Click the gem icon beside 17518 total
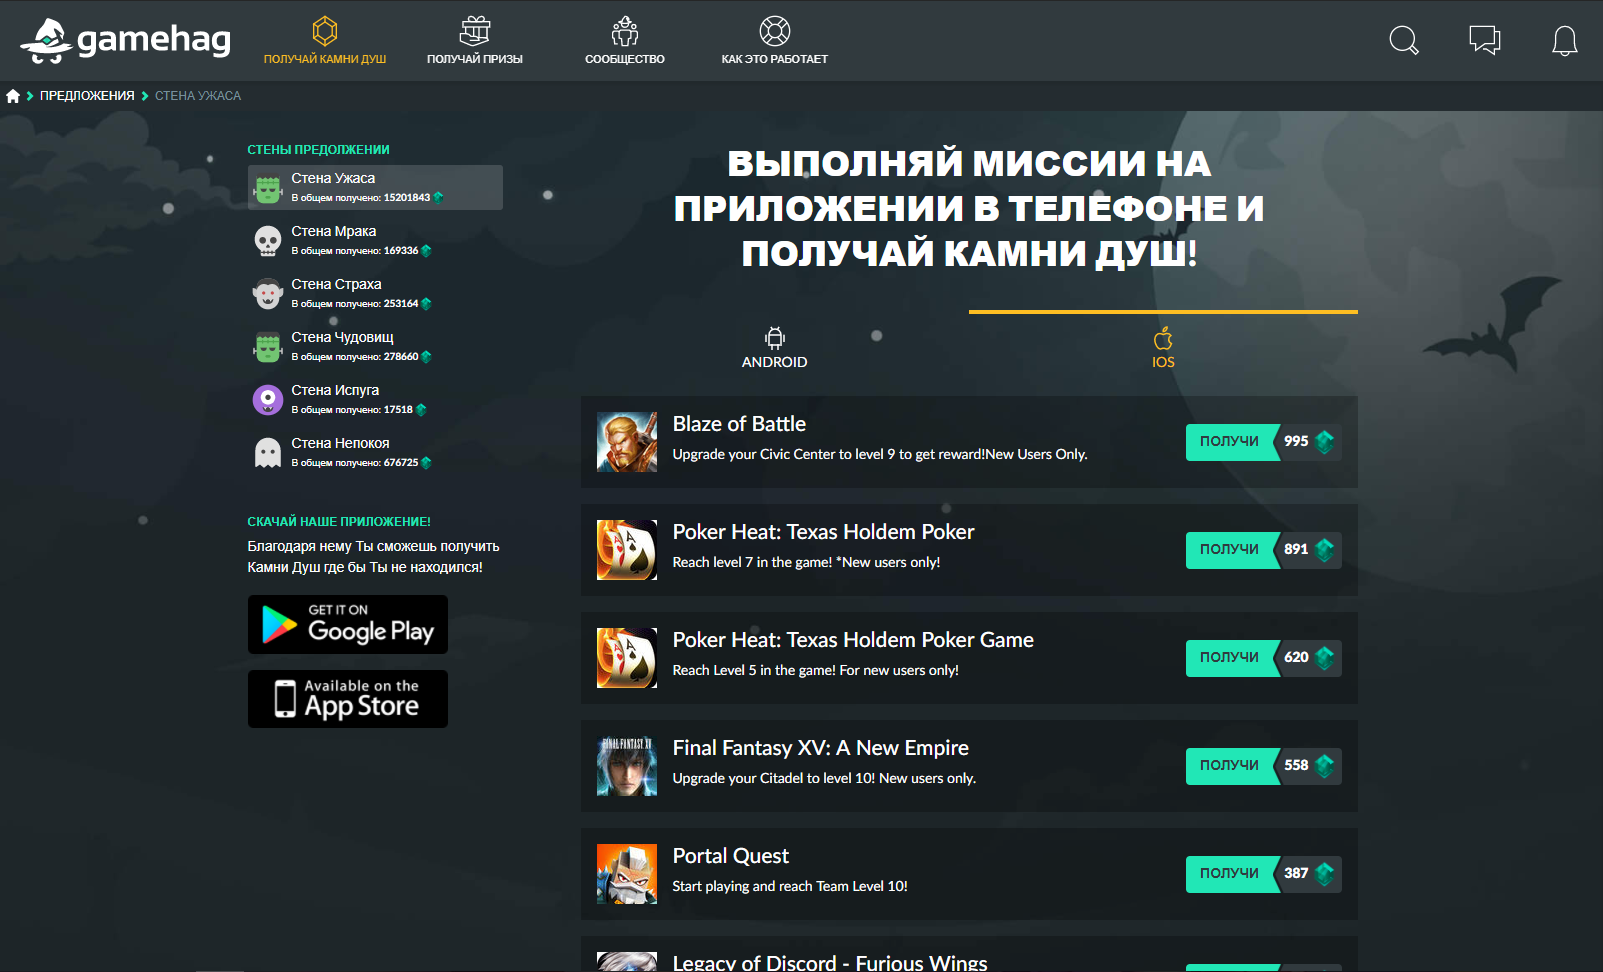Viewport: 1603px width, 972px height. (x=420, y=410)
